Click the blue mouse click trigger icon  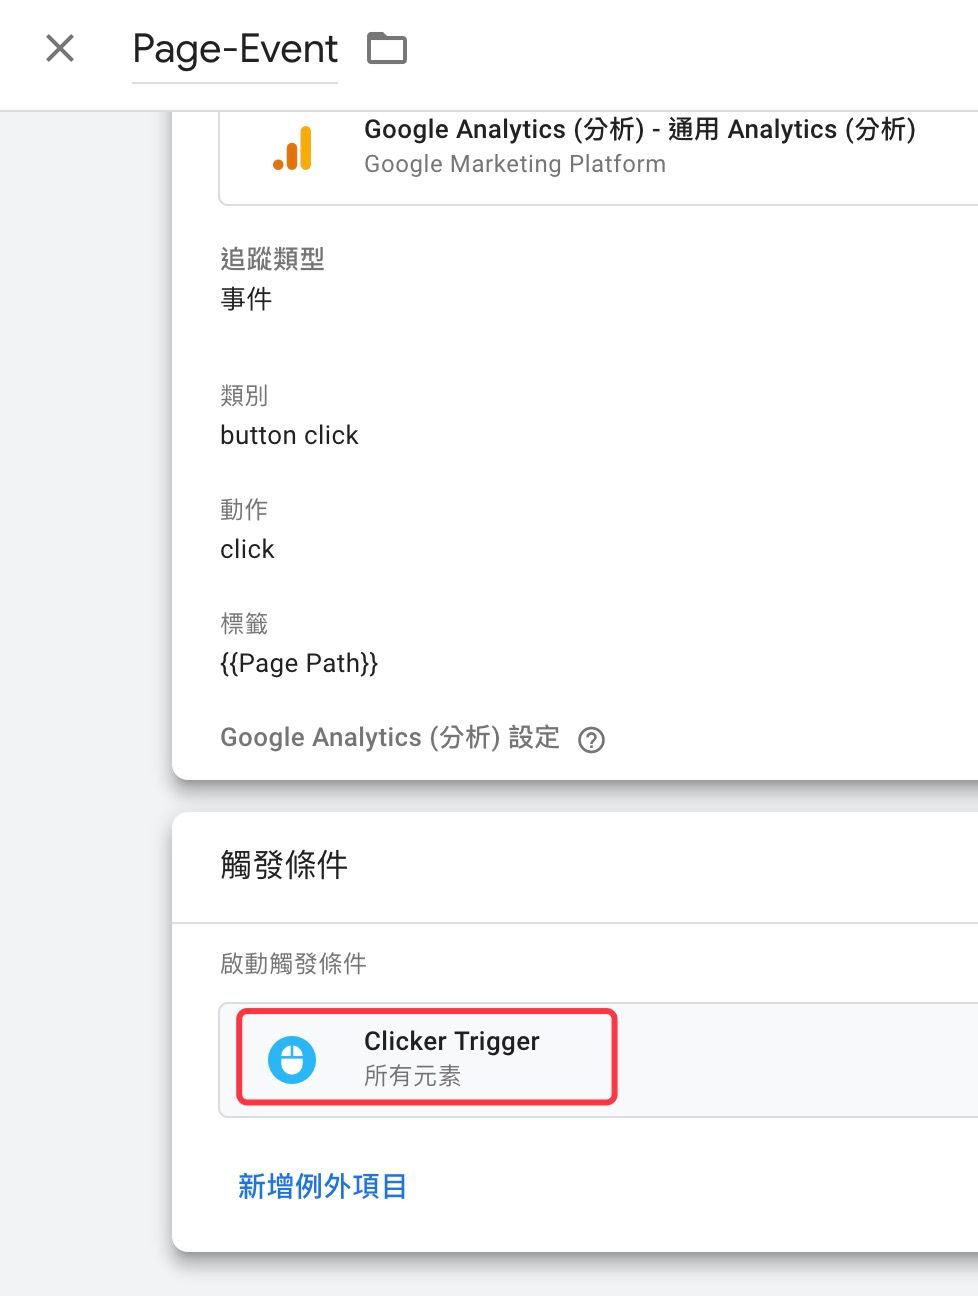point(292,1060)
